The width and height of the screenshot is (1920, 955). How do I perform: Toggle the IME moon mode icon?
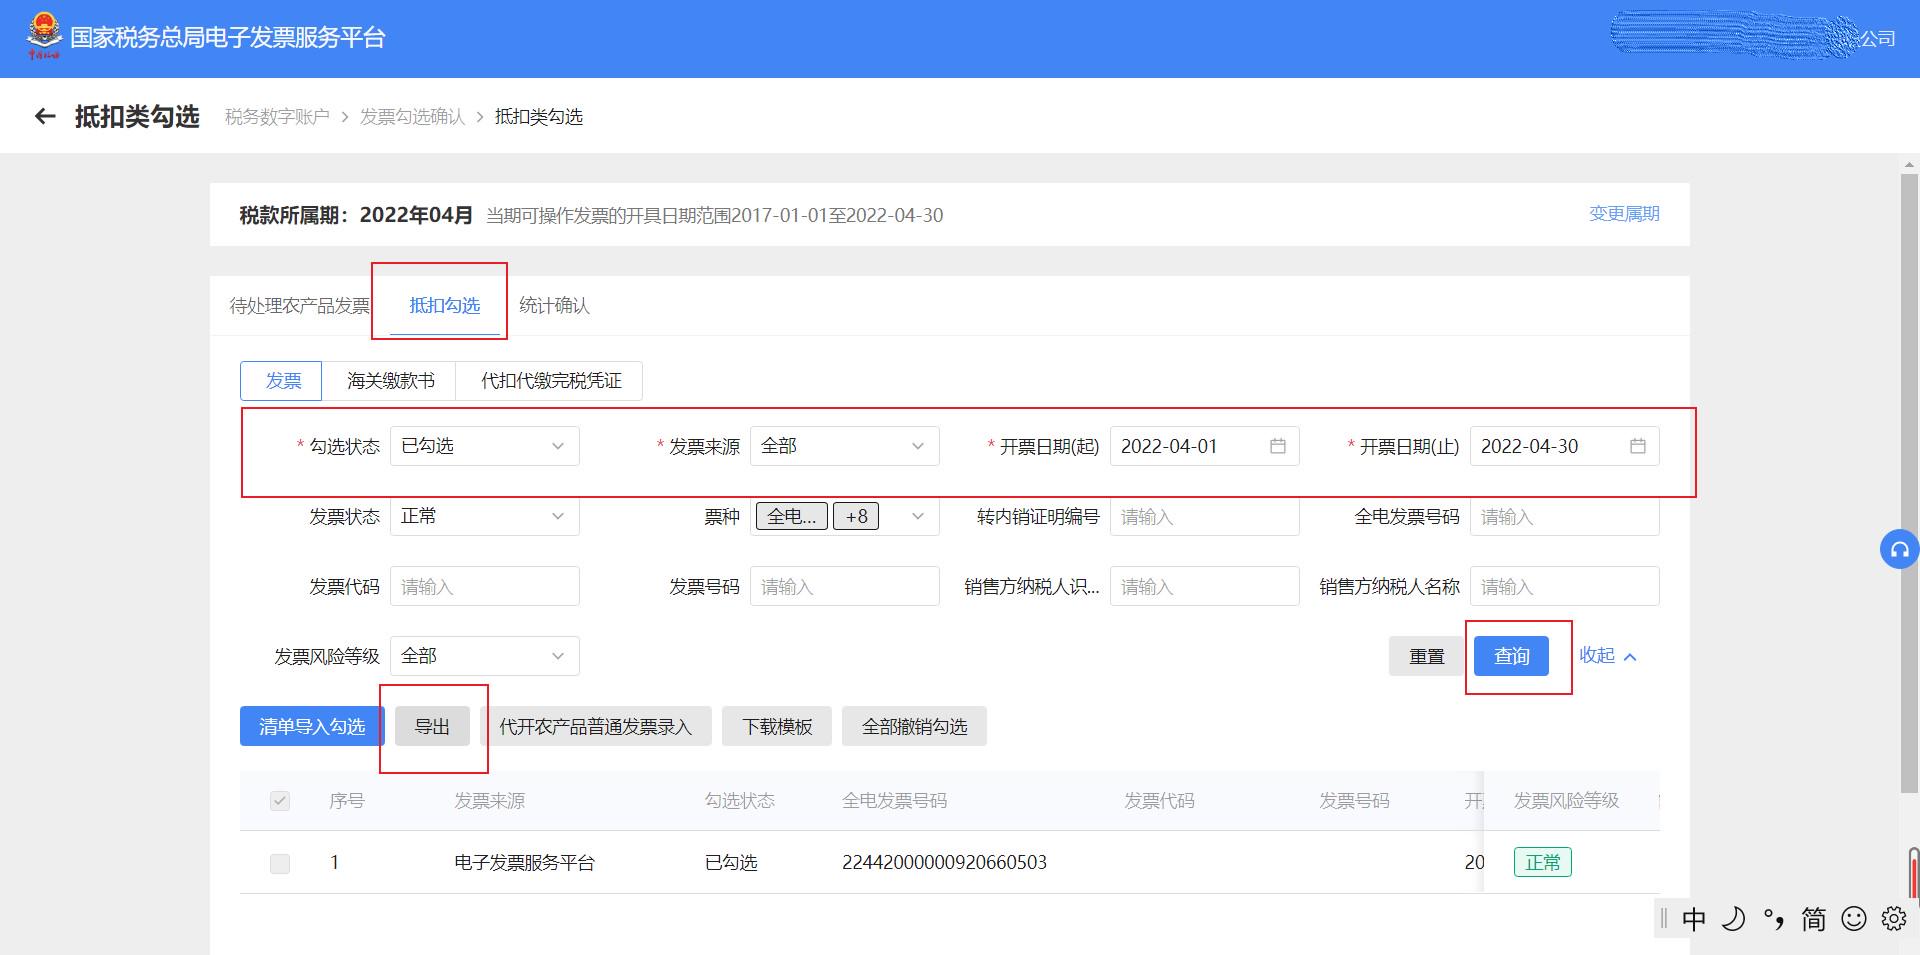[1734, 918]
